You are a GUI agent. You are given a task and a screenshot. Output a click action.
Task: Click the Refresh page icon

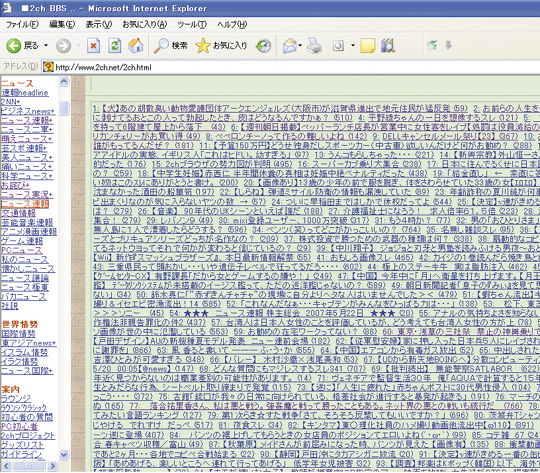tap(114, 45)
